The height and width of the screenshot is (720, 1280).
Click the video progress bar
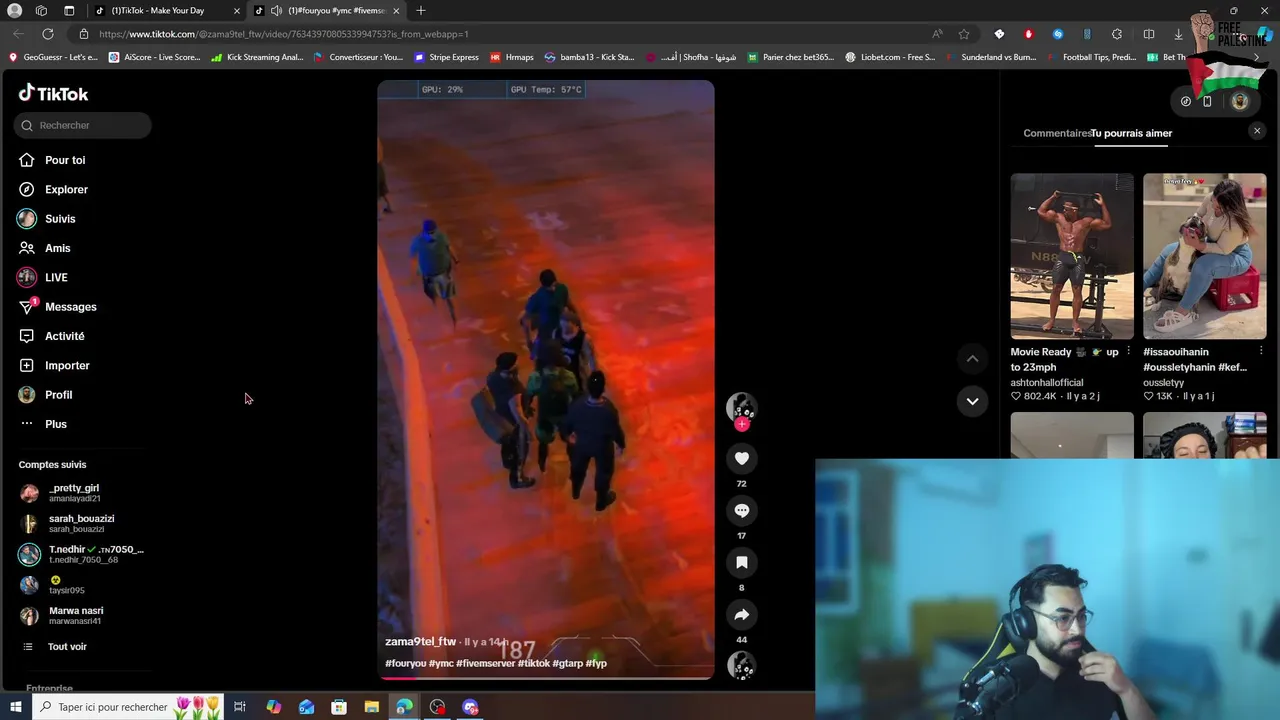click(x=546, y=678)
